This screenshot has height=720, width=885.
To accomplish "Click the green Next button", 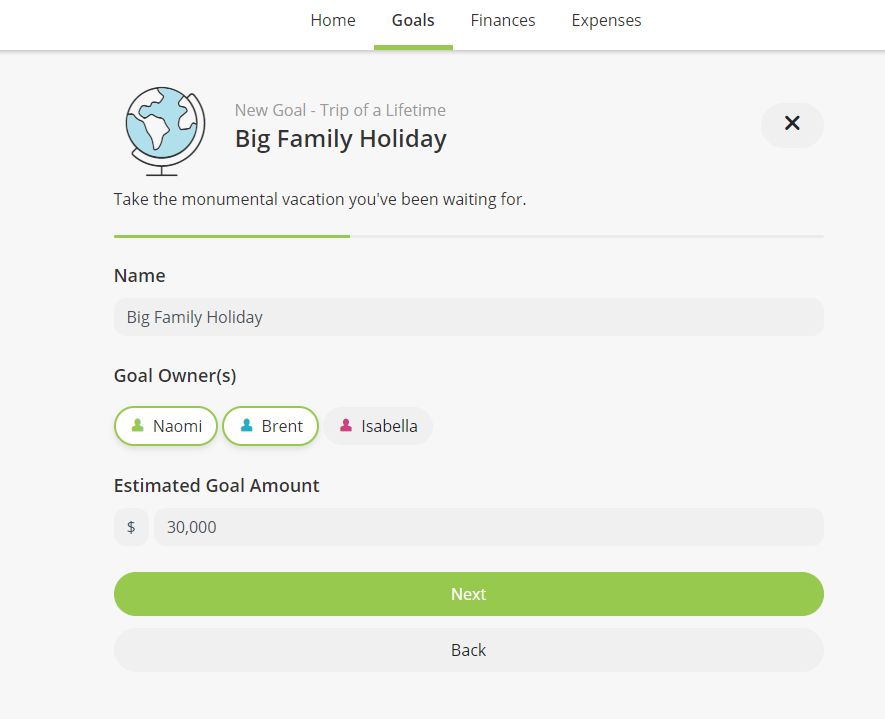I will 468,594.
